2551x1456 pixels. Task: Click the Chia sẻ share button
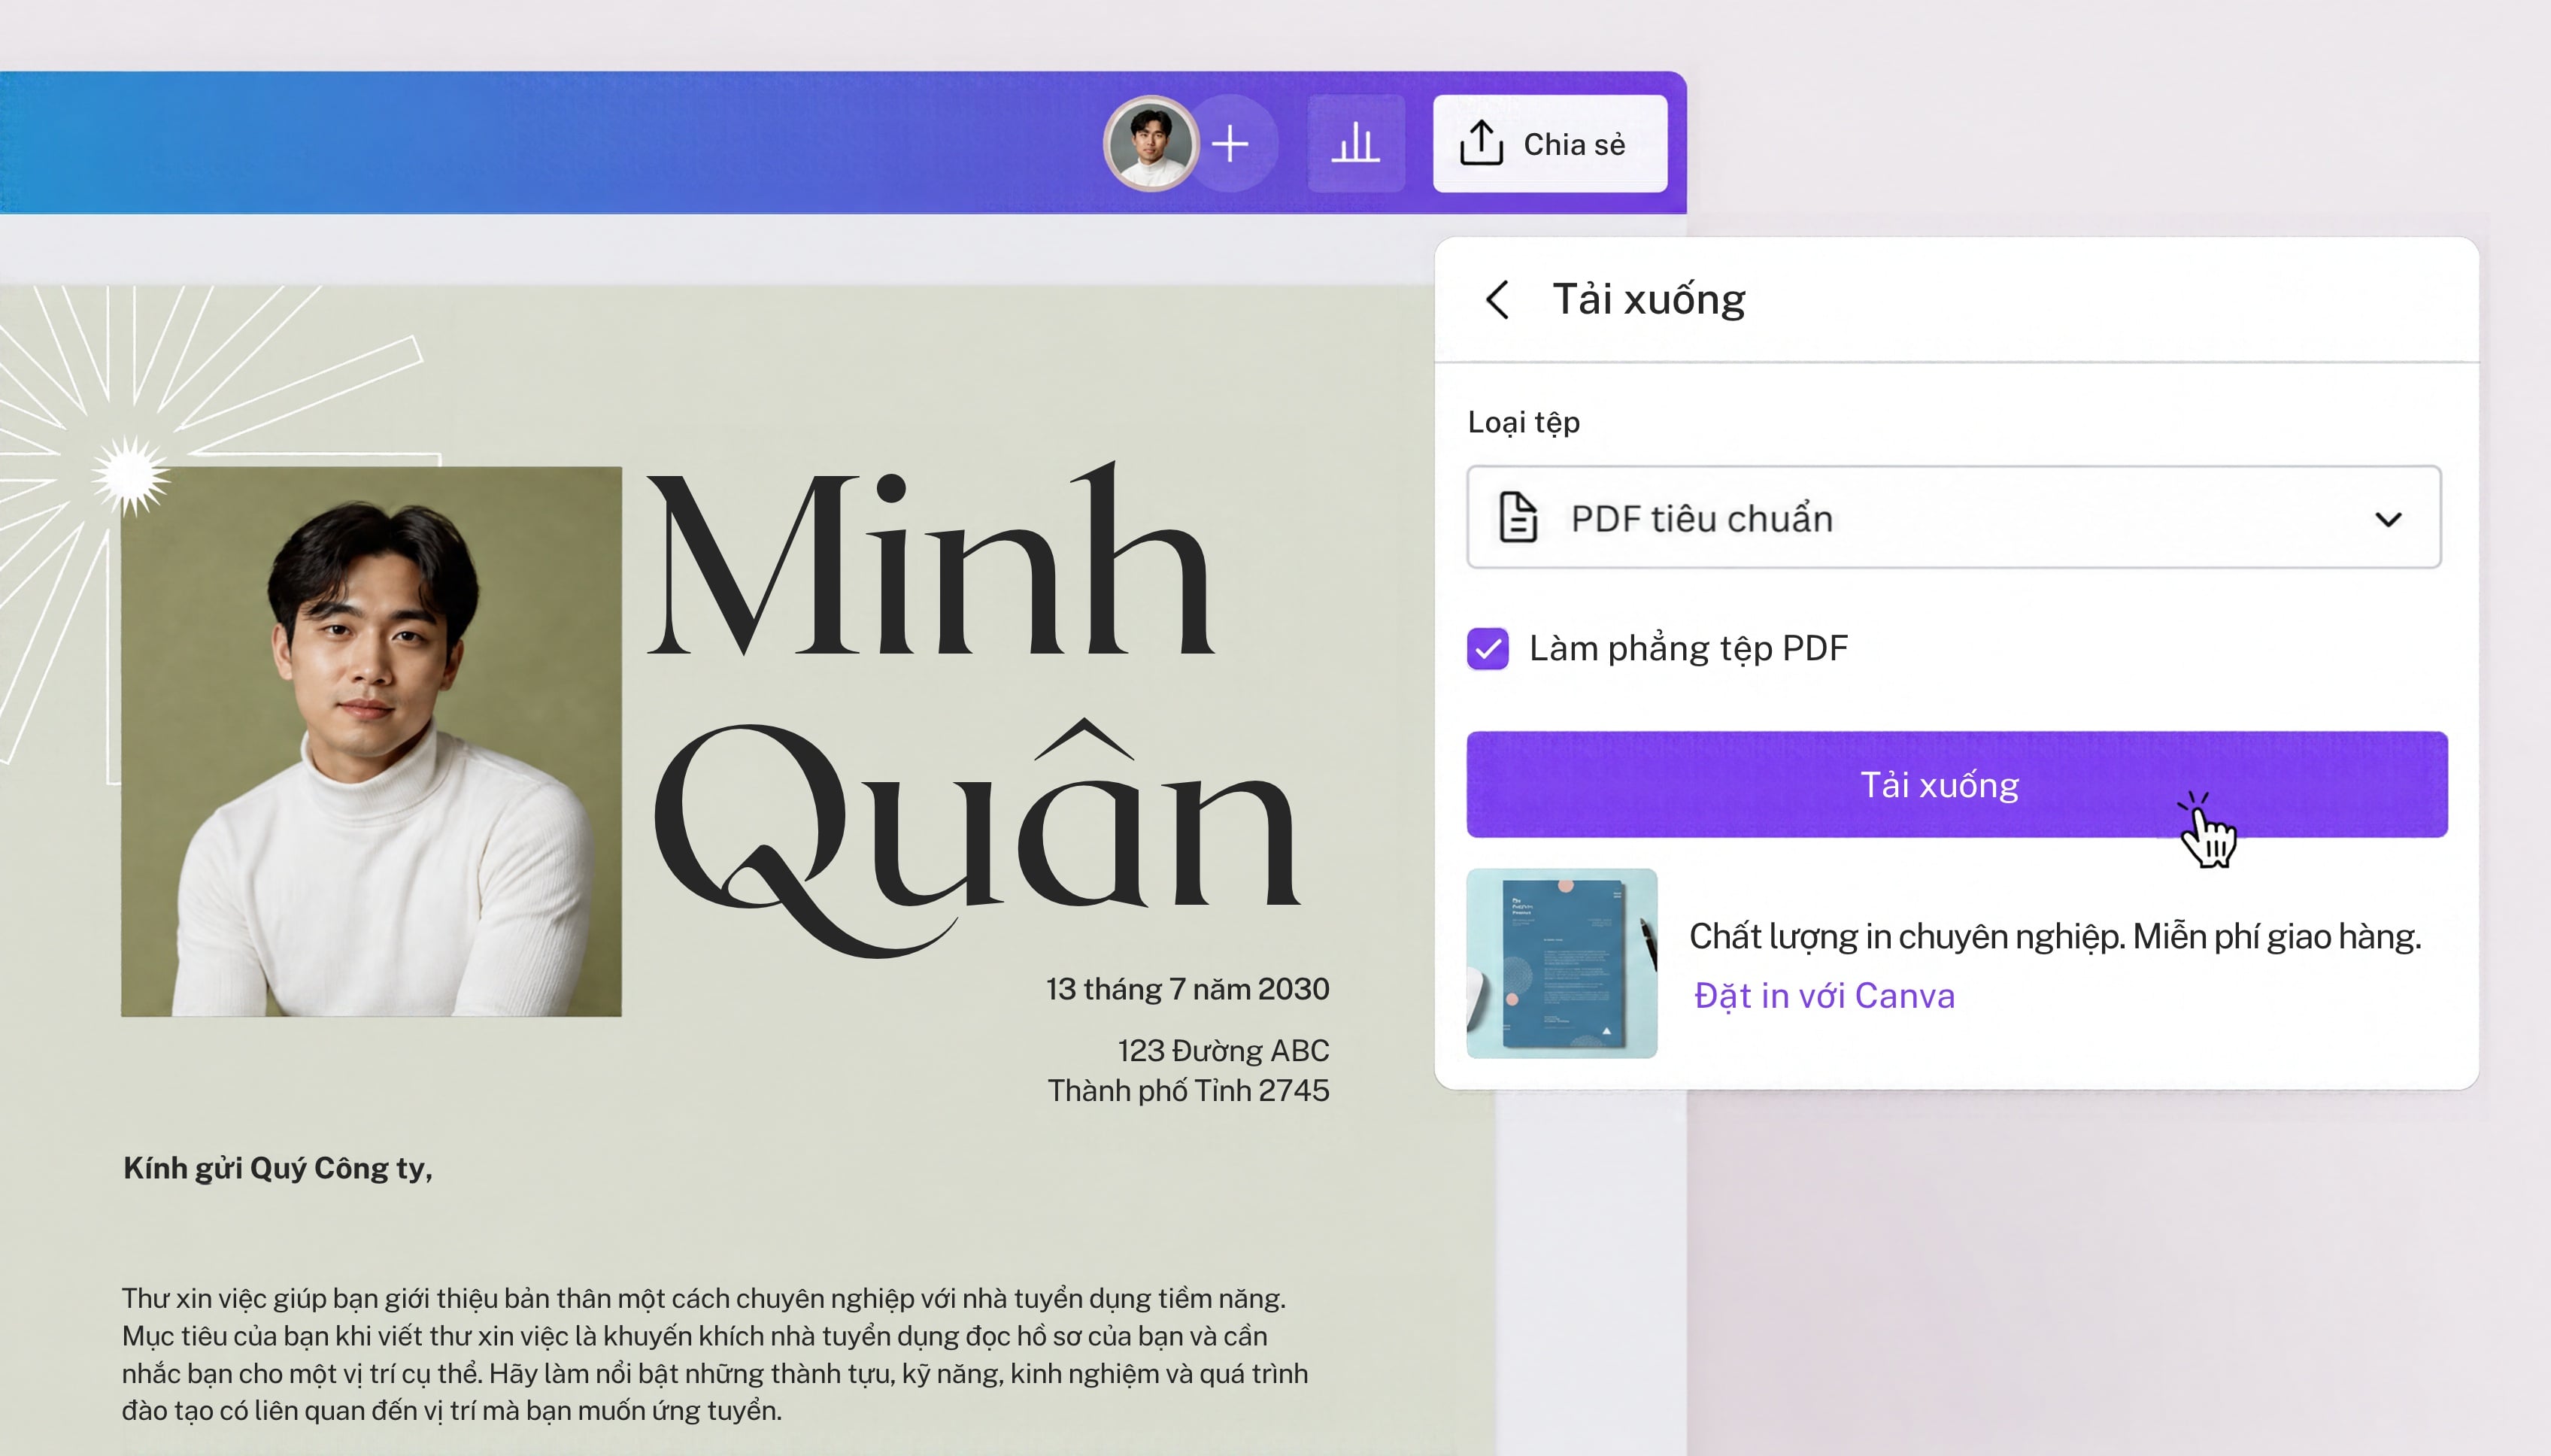1550,144
